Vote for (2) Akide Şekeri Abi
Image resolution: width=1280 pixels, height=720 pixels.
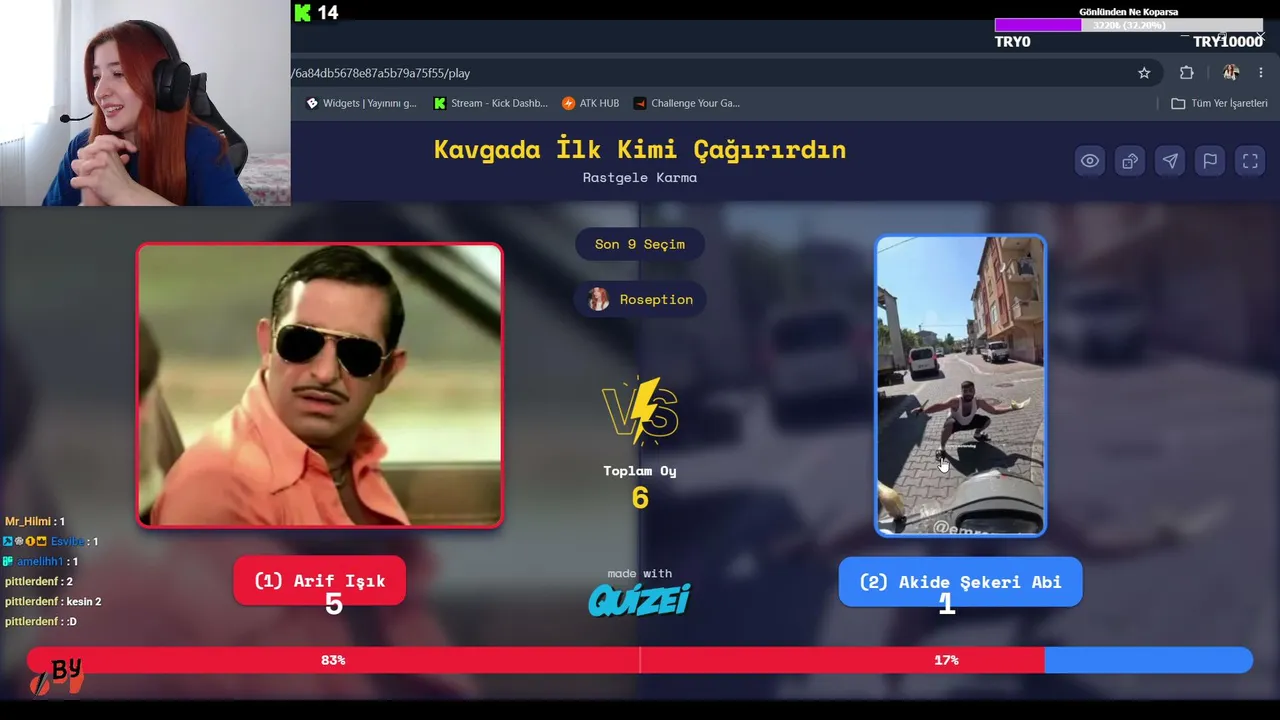(960, 582)
